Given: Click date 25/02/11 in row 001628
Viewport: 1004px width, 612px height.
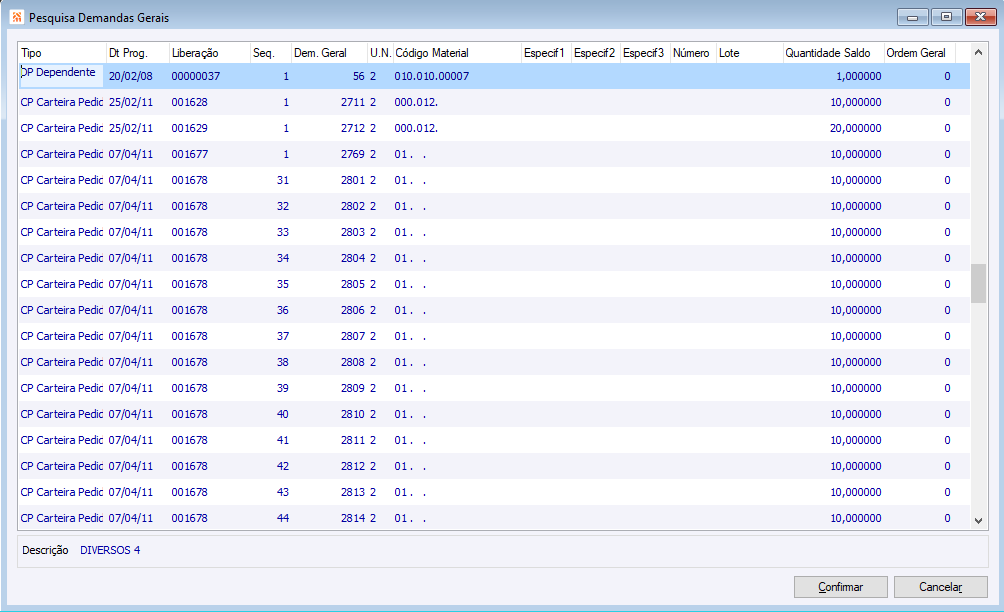Looking at the screenshot, I should (x=131, y=102).
